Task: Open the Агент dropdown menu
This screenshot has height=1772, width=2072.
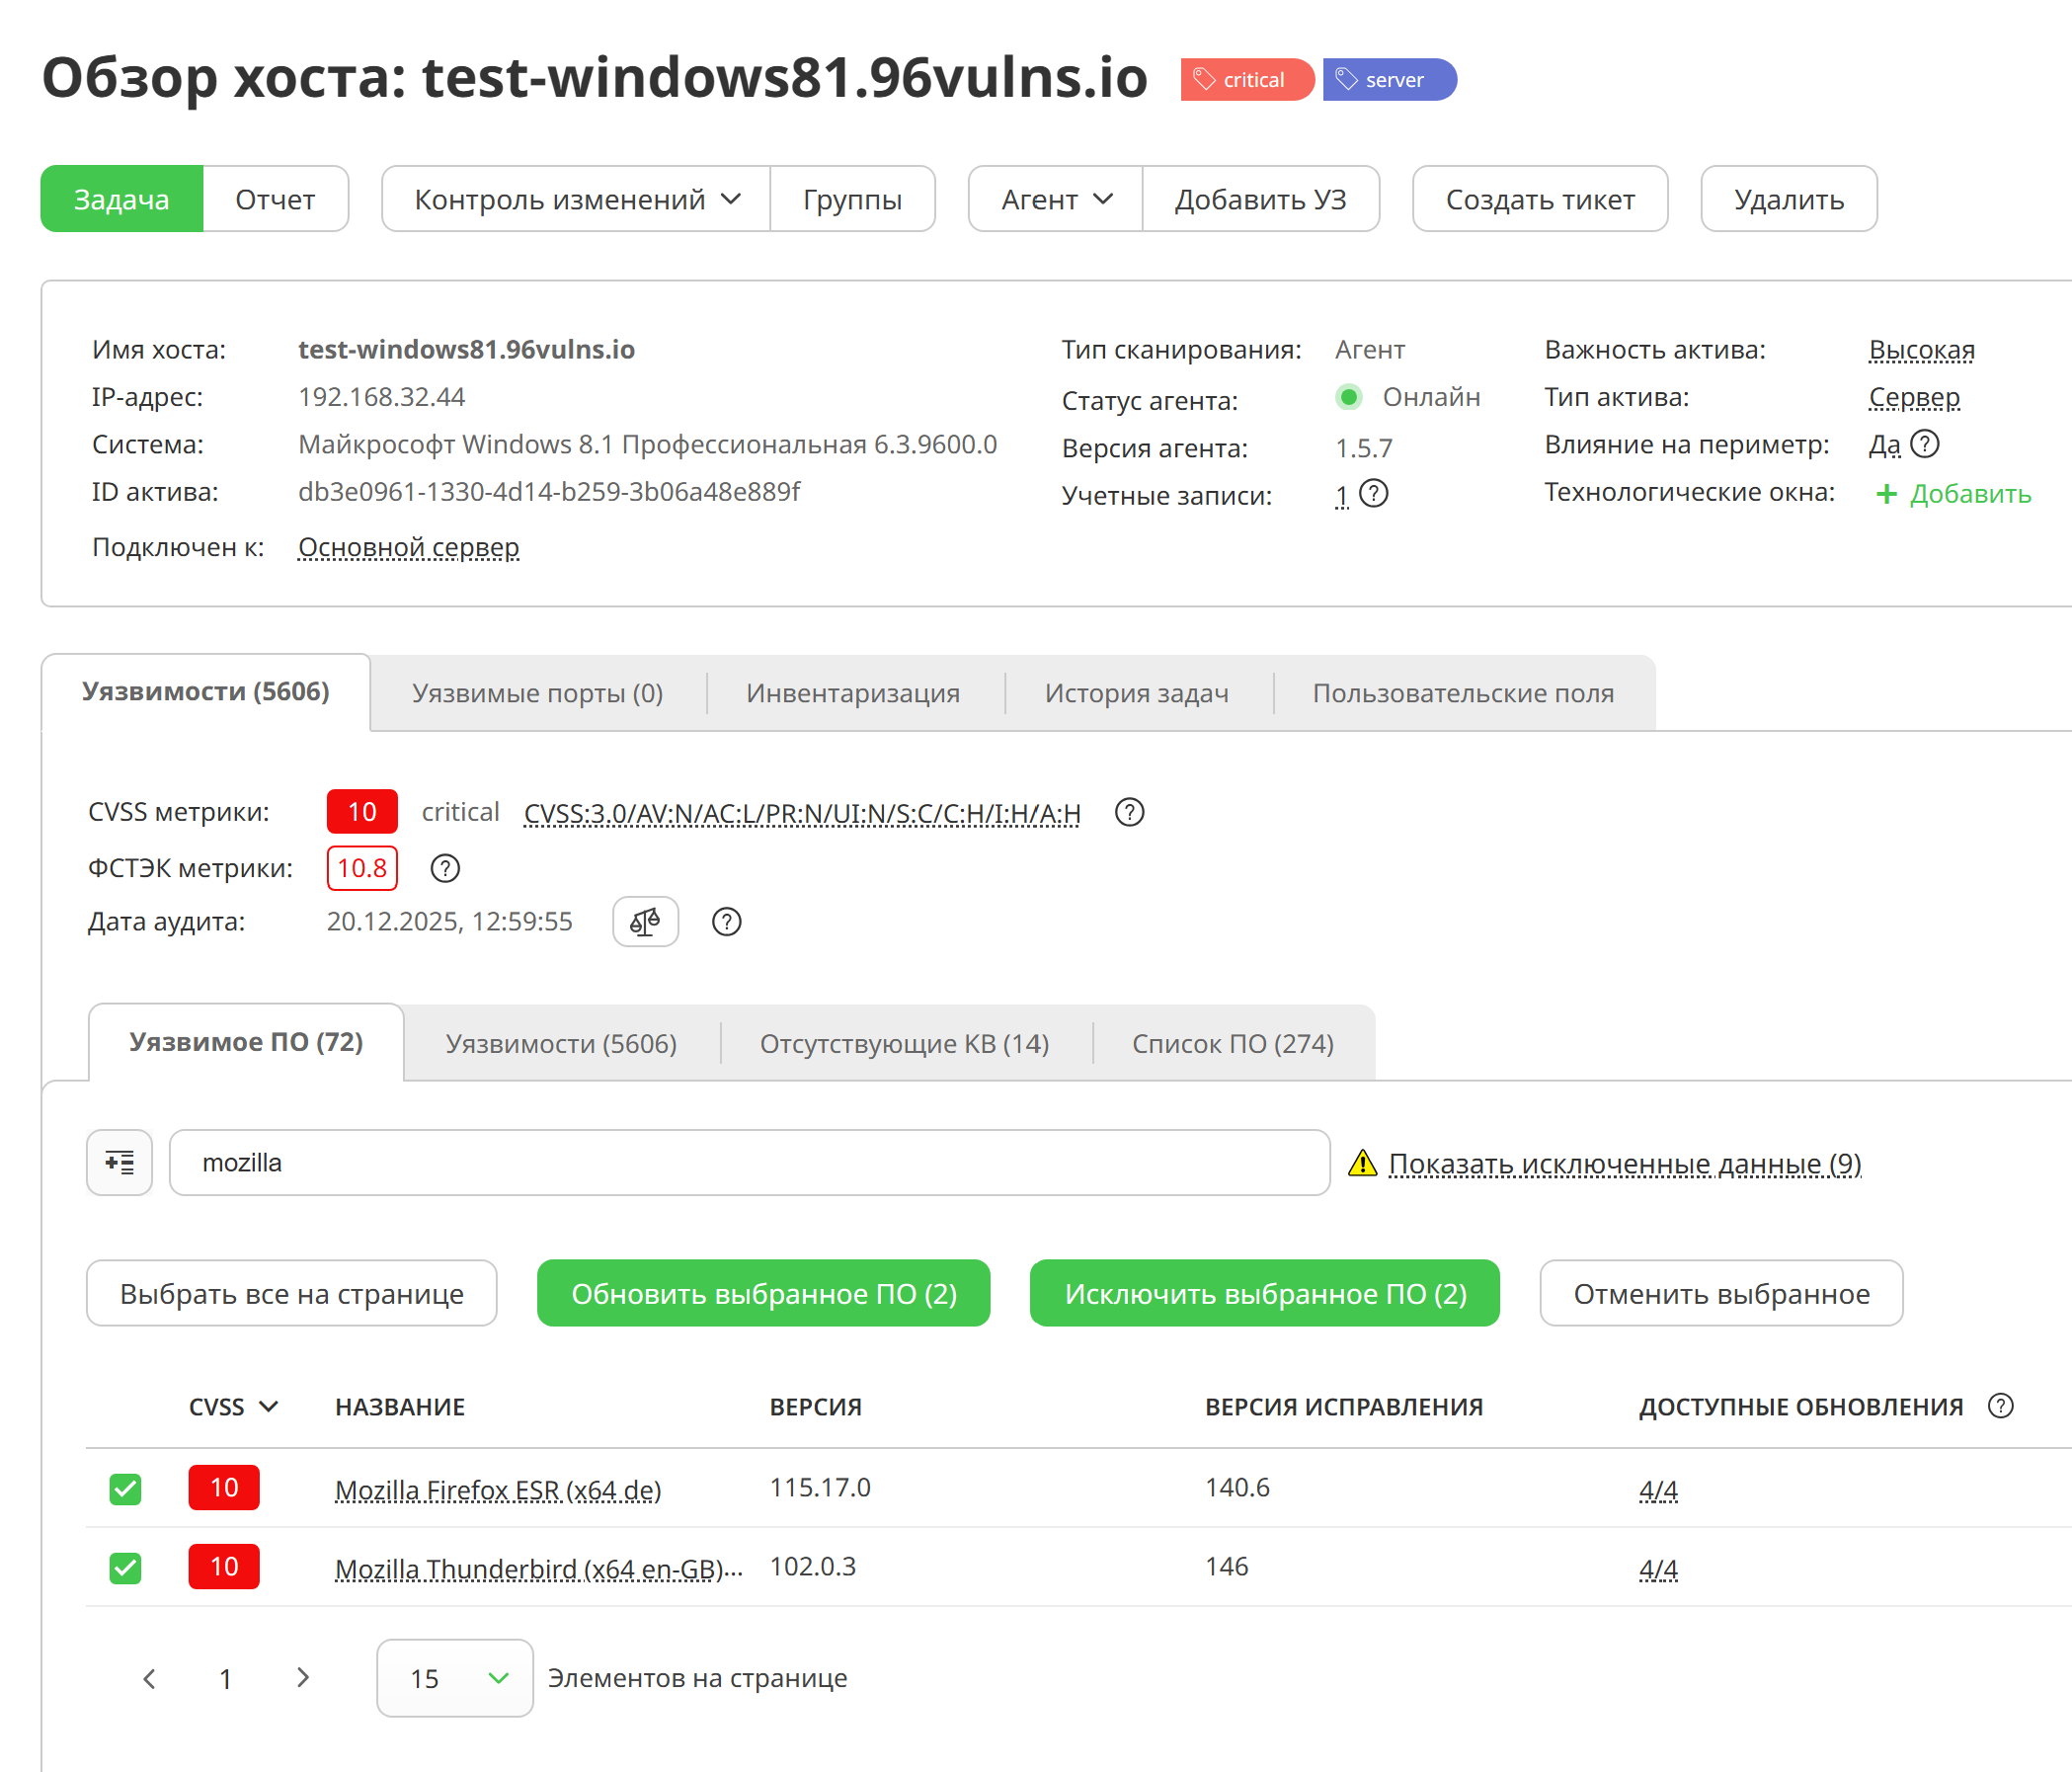Action: [1055, 199]
